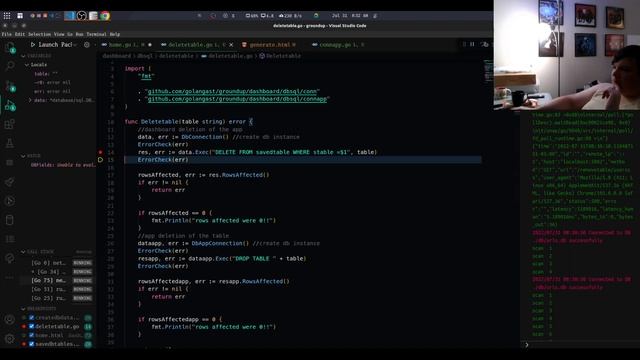Open the Terminal menu
Screen dimensions: 640x360
click(x=96, y=34)
